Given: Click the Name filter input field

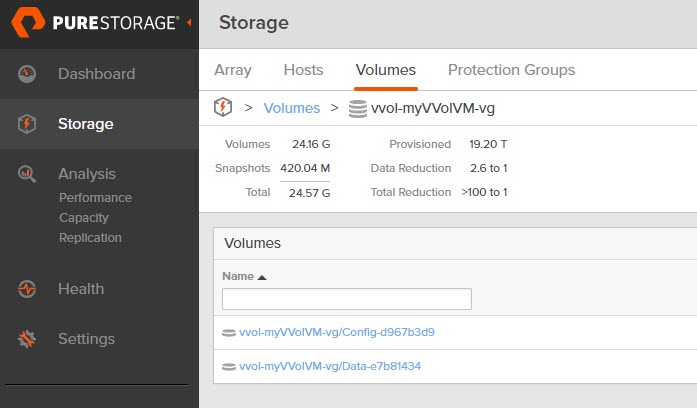Looking at the screenshot, I should [347, 299].
